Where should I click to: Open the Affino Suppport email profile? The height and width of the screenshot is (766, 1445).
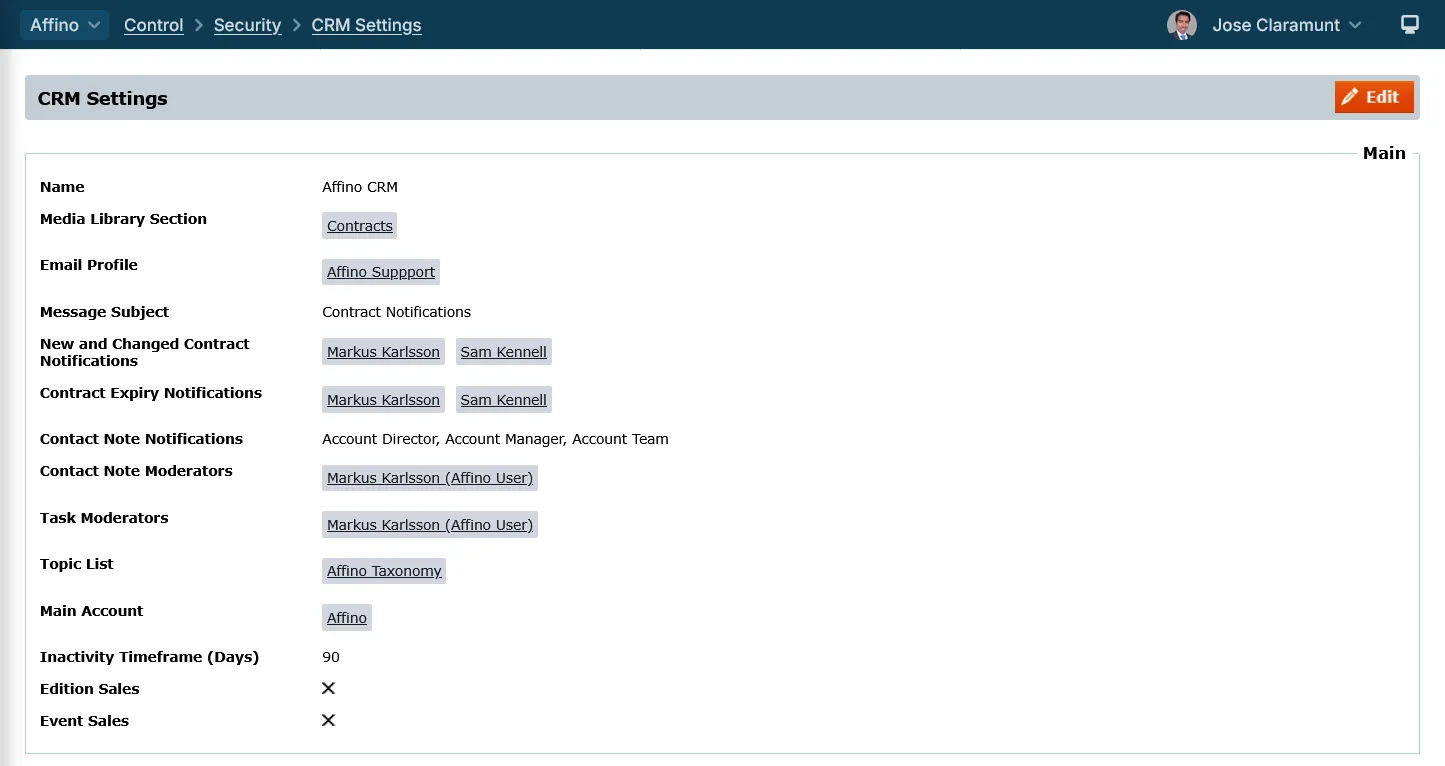pyautogui.click(x=380, y=272)
